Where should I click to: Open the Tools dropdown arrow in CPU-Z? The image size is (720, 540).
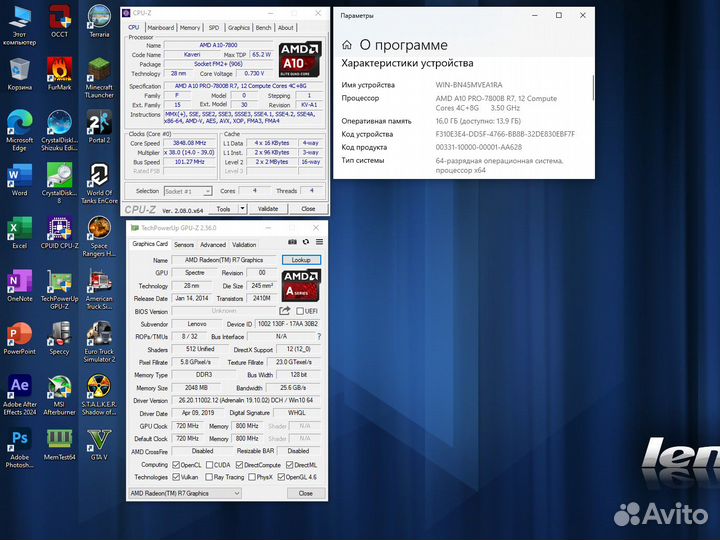(x=242, y=209)
